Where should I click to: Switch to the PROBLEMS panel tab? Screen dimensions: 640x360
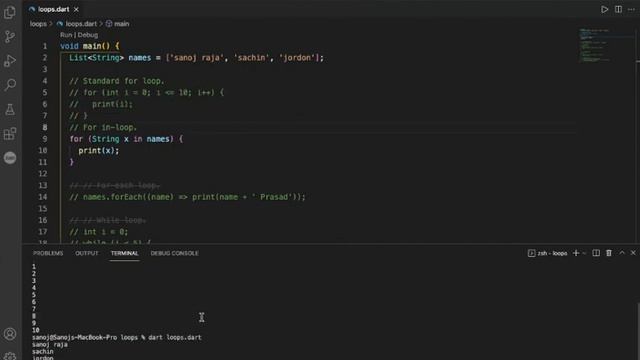click(x=48, y=253)
